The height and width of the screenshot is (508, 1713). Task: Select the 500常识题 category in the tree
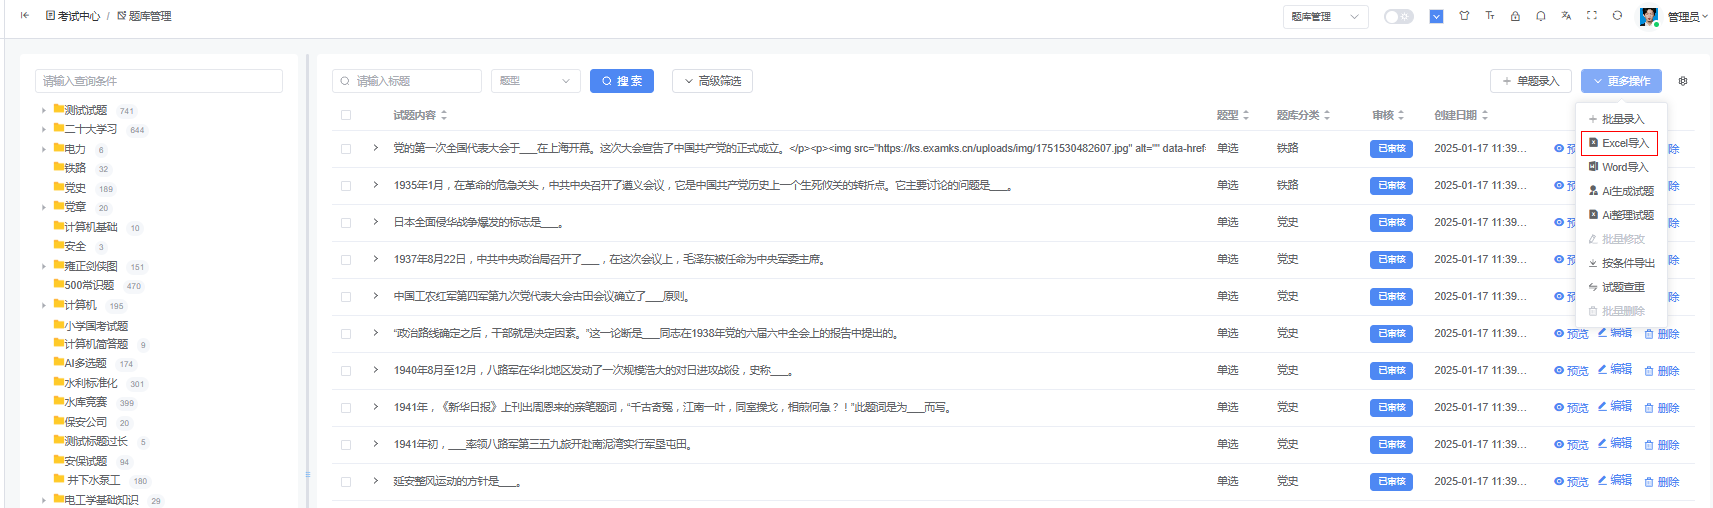[89, 285]
